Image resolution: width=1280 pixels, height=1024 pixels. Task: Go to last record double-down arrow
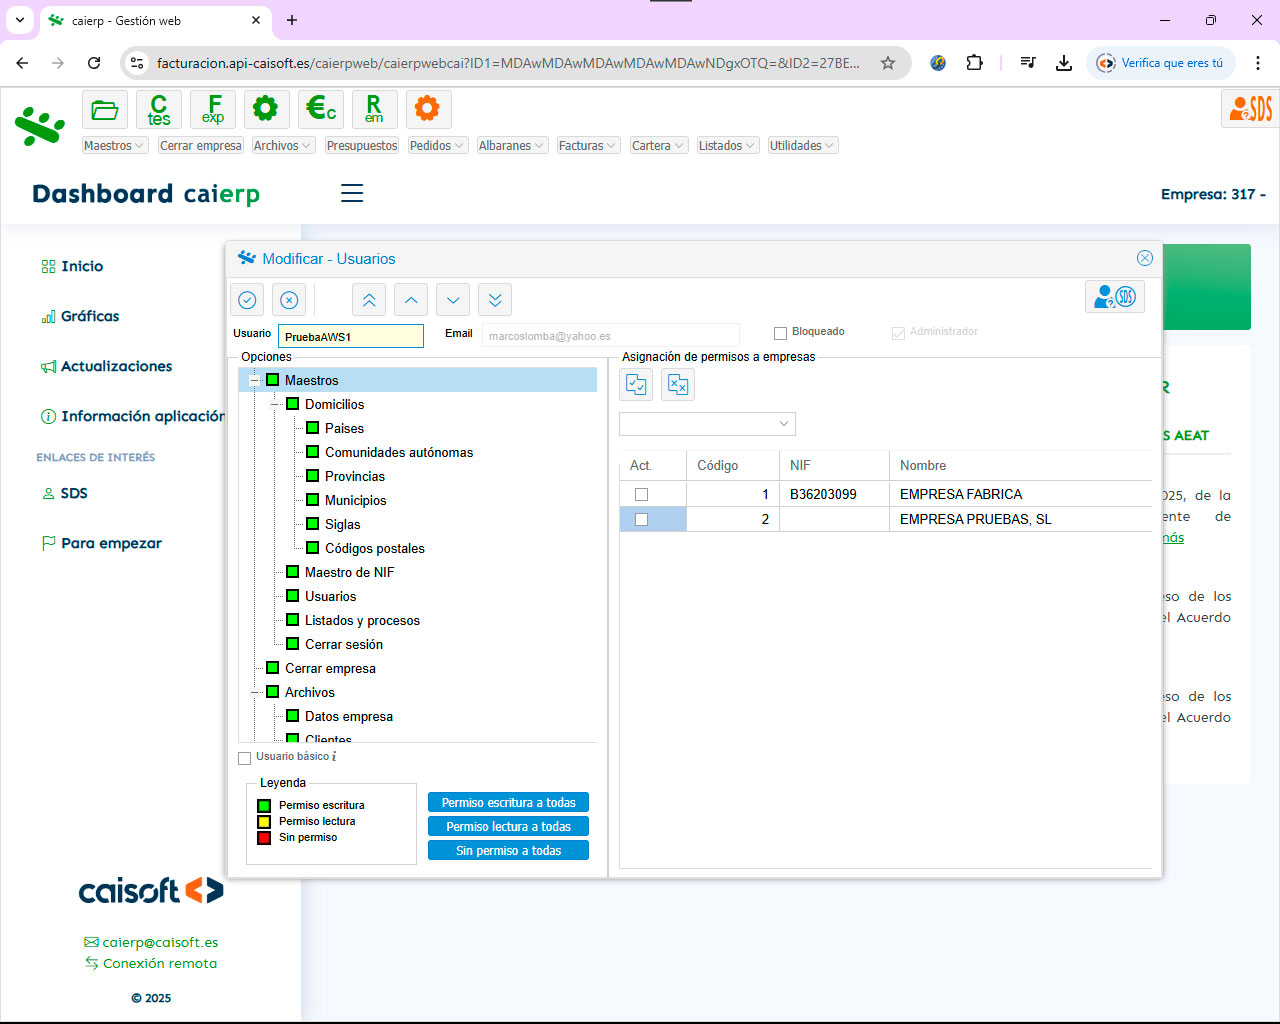(x=495, y=300)
